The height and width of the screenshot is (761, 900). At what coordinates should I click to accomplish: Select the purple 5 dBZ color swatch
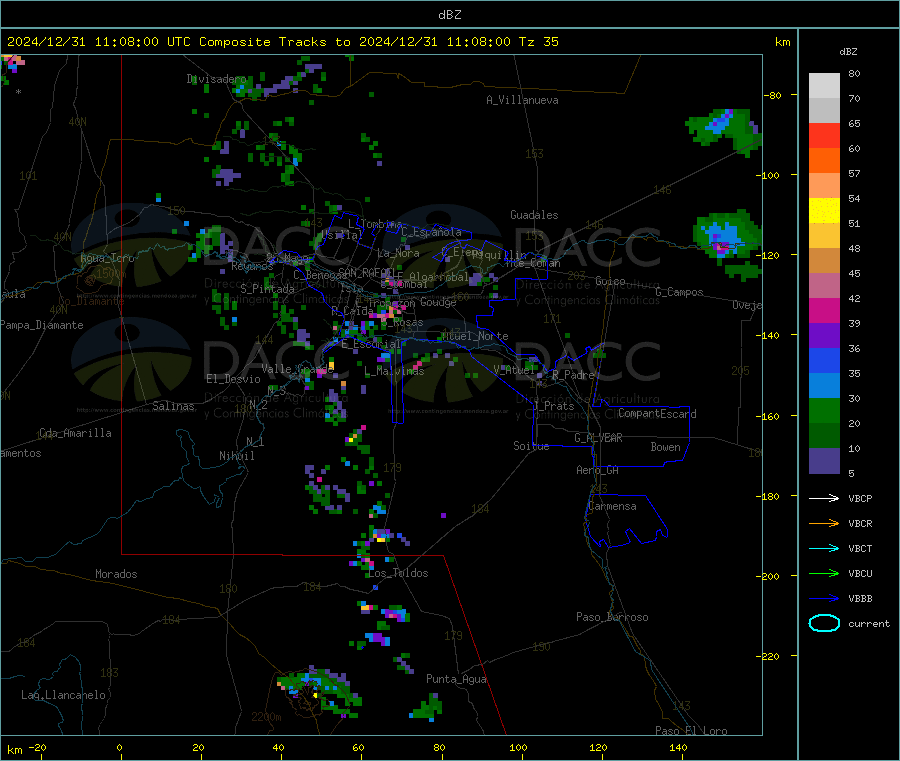824,461
